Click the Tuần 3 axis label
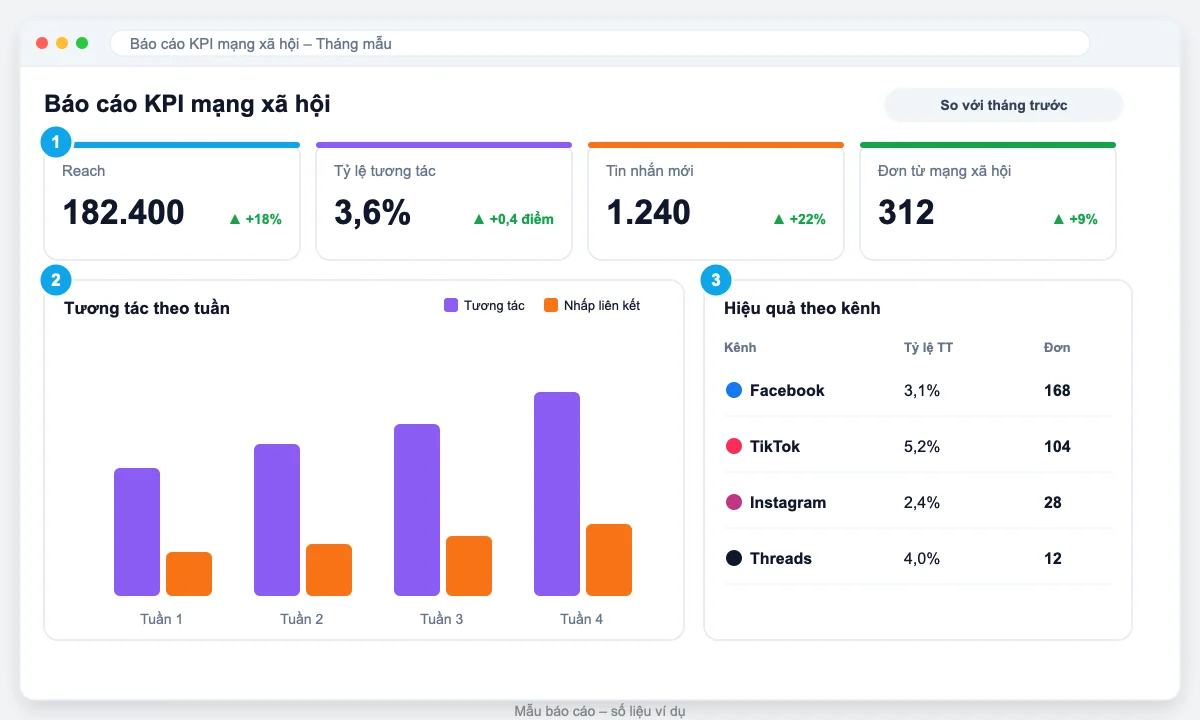This screenshot has width=1200, height=720. tap(442, 619)
